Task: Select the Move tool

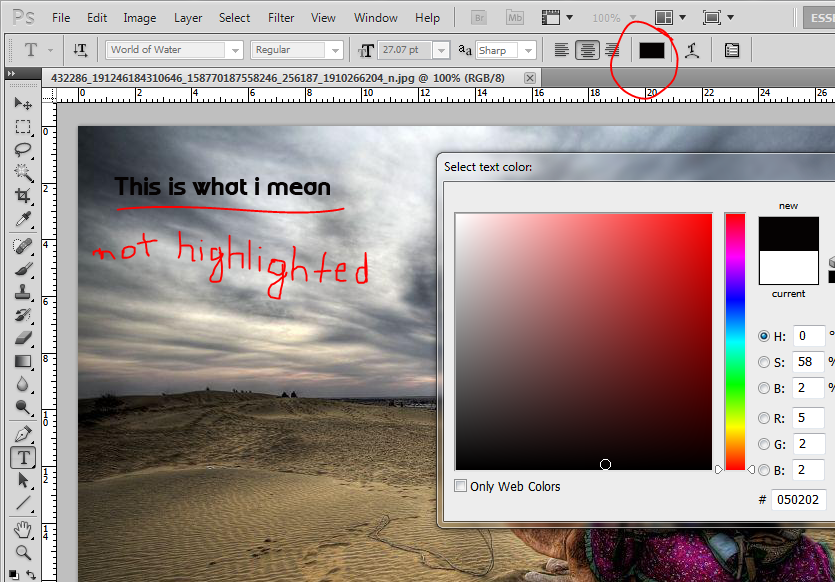Action: pyautogui.click(x=23, y=103)
